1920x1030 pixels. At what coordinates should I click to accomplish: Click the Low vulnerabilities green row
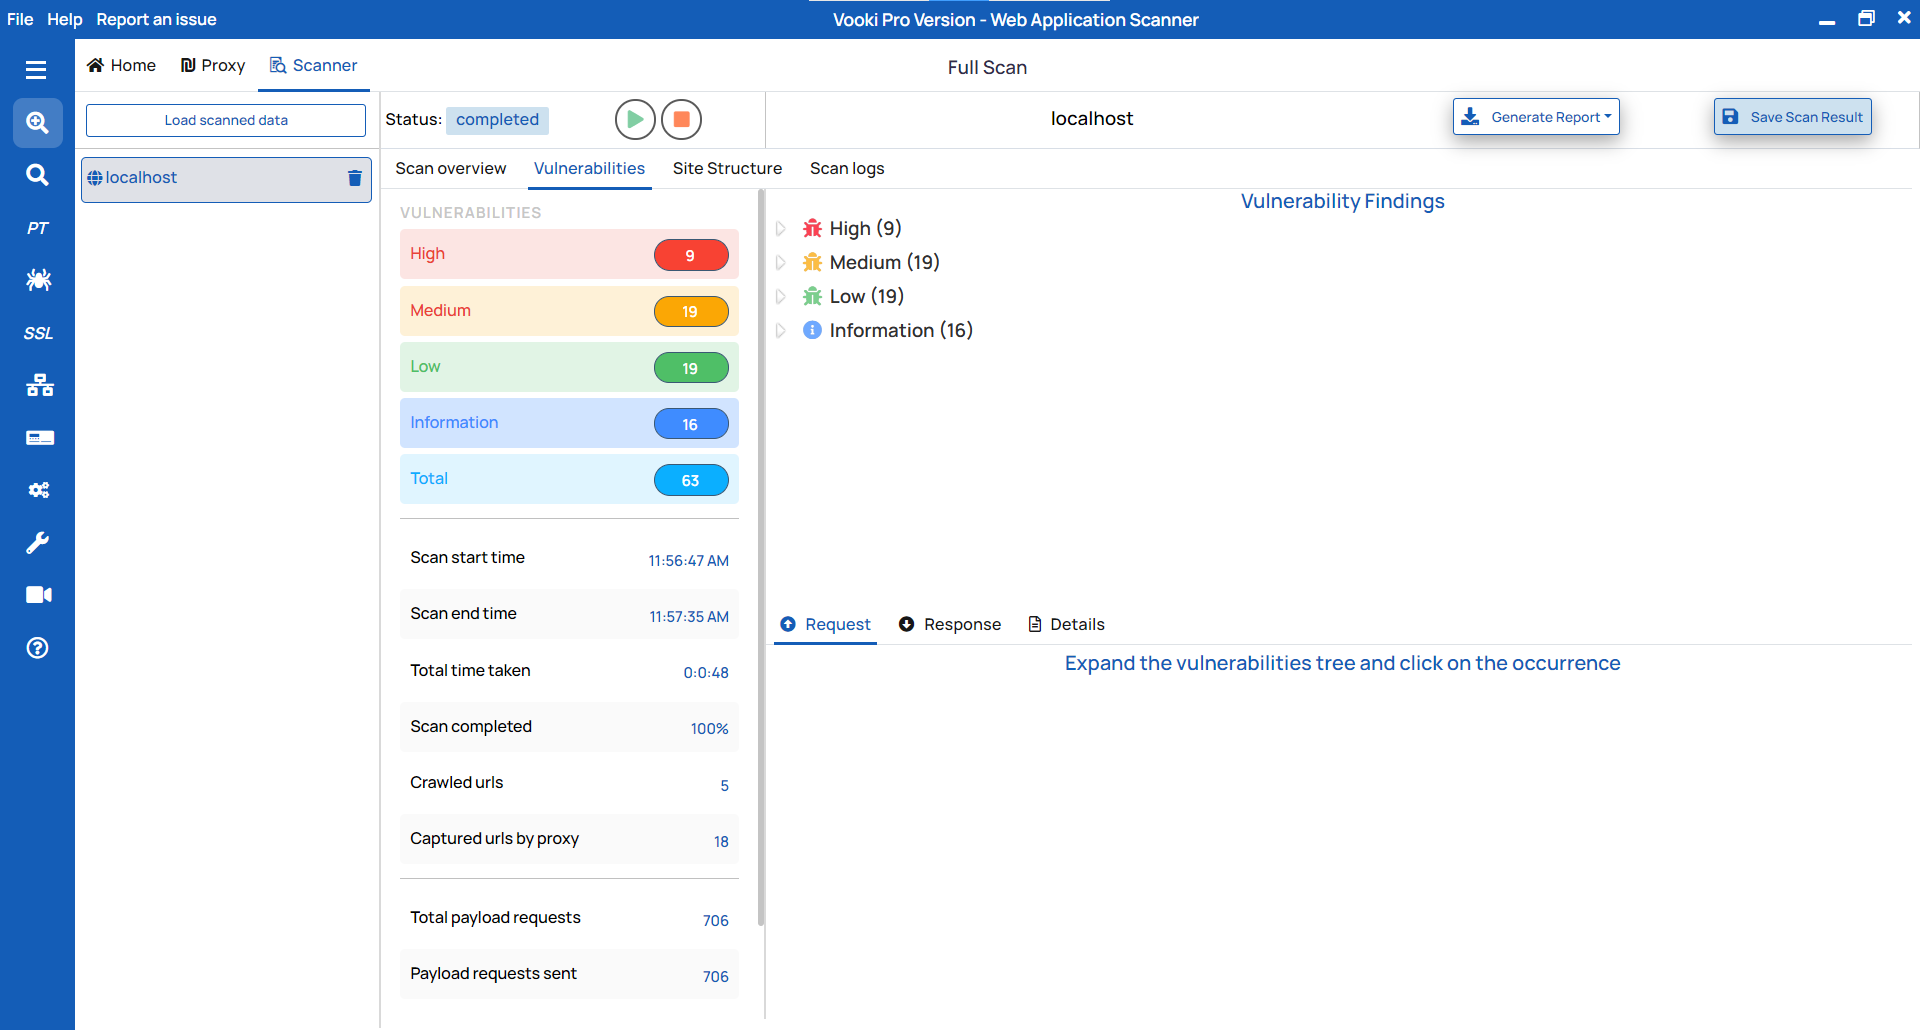pos(569,367)
